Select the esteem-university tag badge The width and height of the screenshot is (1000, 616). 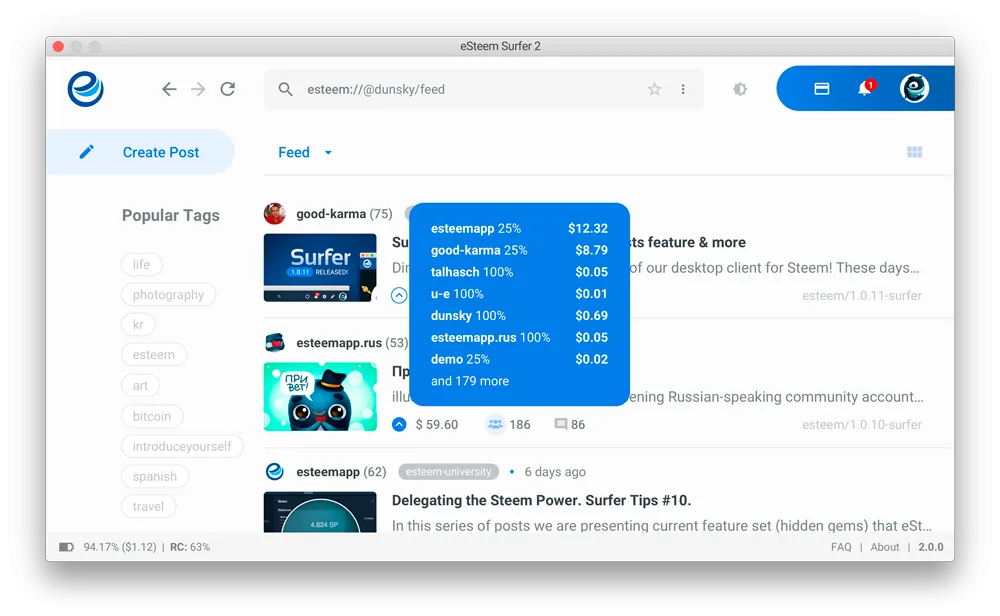click(x=448, y=472)
